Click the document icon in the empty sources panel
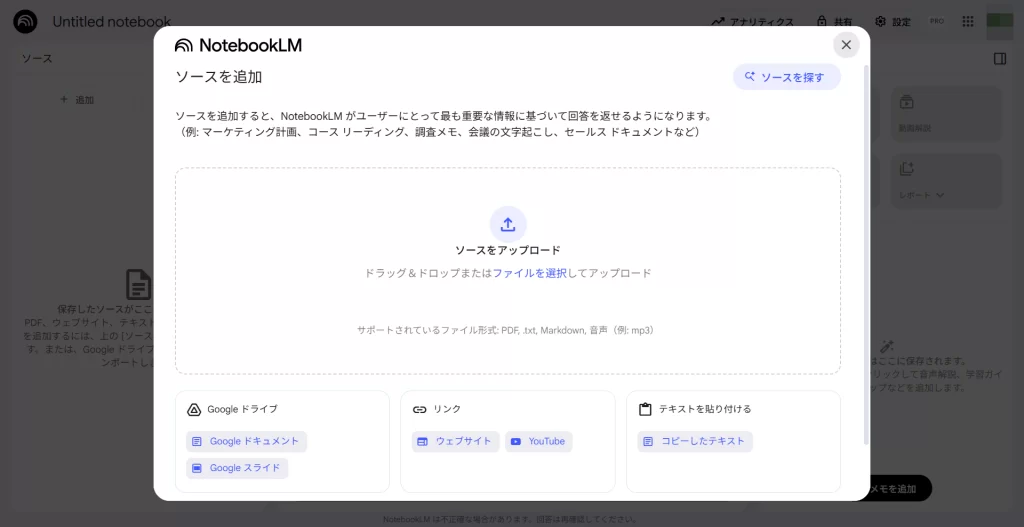Viewport: 1024px width, 527px height. pyautogui.click(x=138, y=284)
